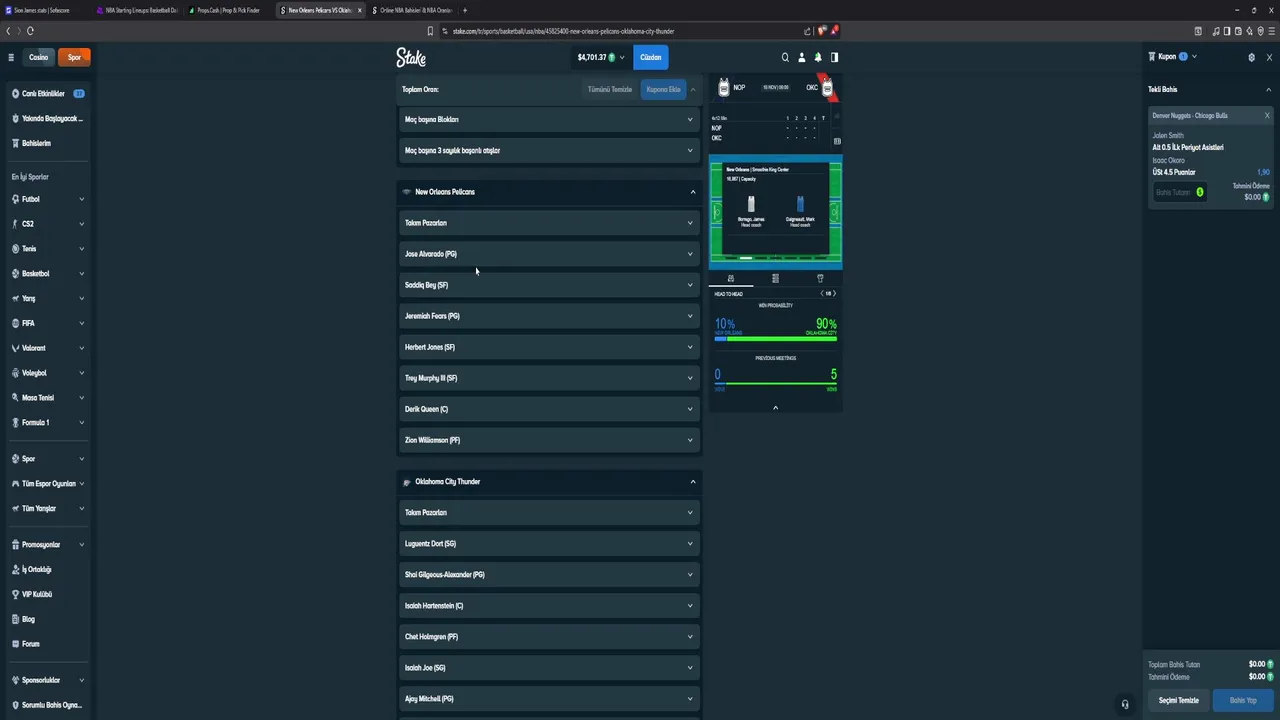Click the Formula 1 icon in sidebar
This screenshot has width=1280, height=720.
15,422
